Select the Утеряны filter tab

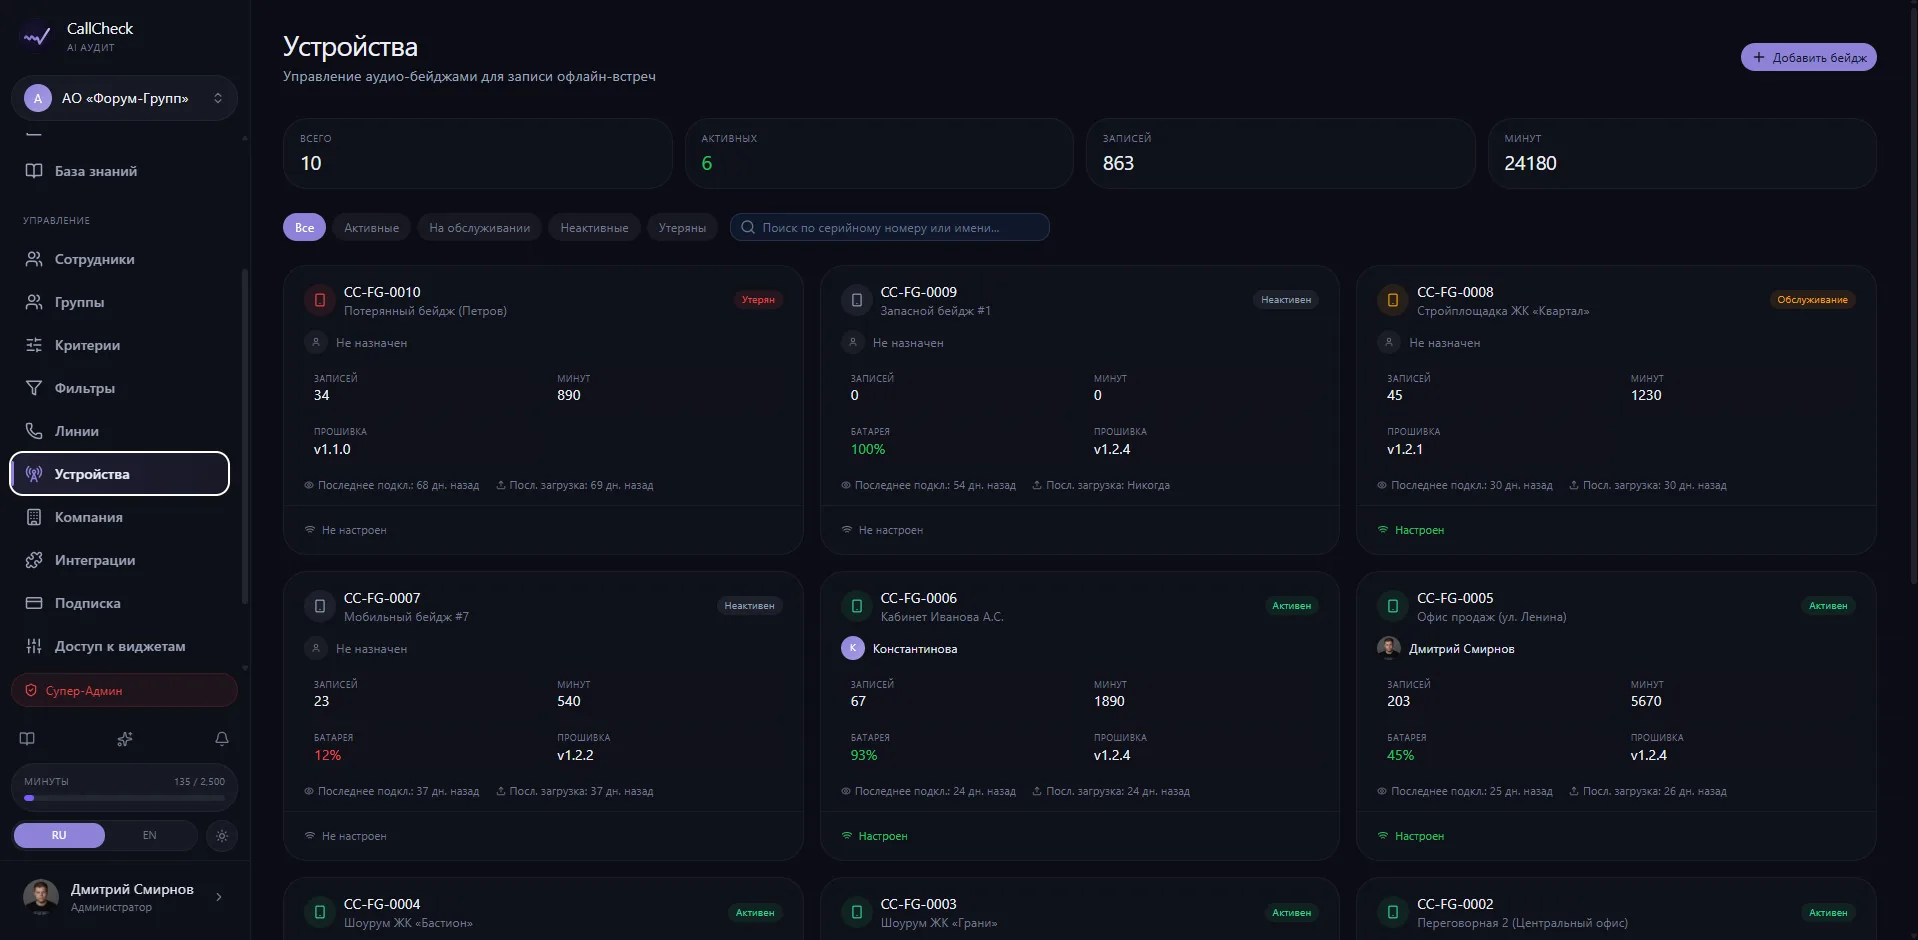click(x=682, y=228)
